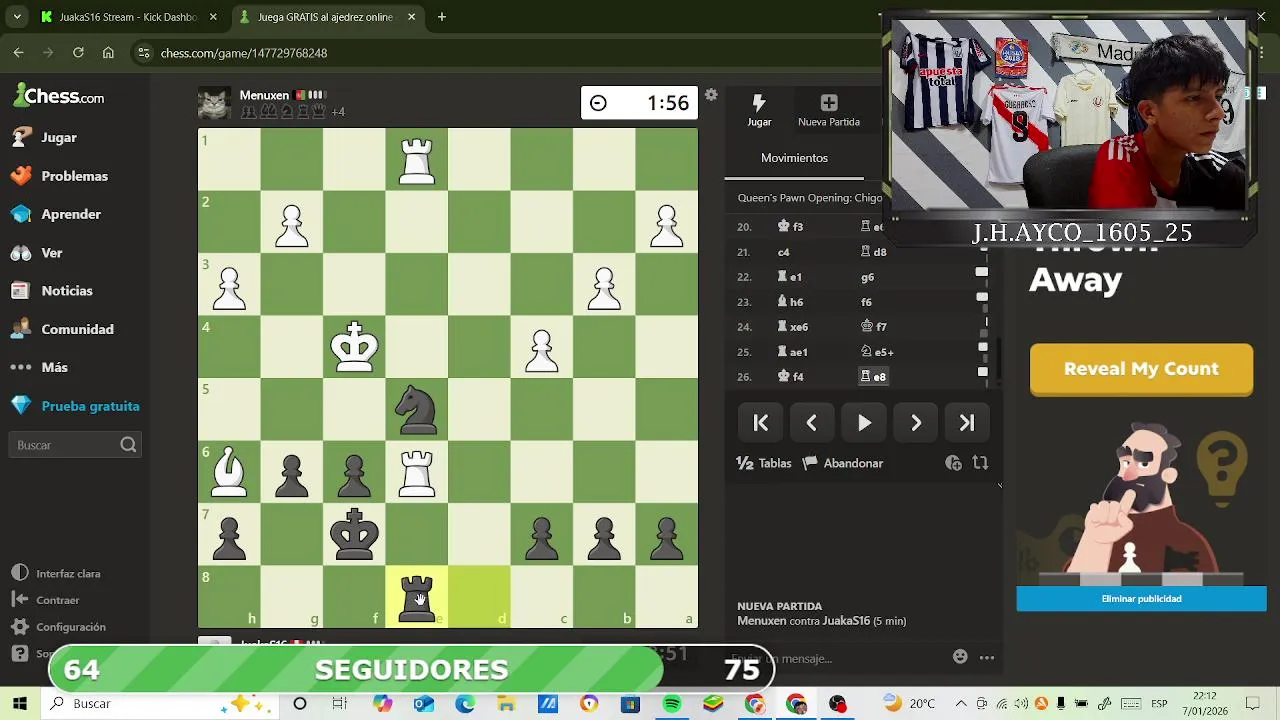Screen dimensions: 1280x720
Task: Click the Chess.com logo
Action: coord(59,97)
